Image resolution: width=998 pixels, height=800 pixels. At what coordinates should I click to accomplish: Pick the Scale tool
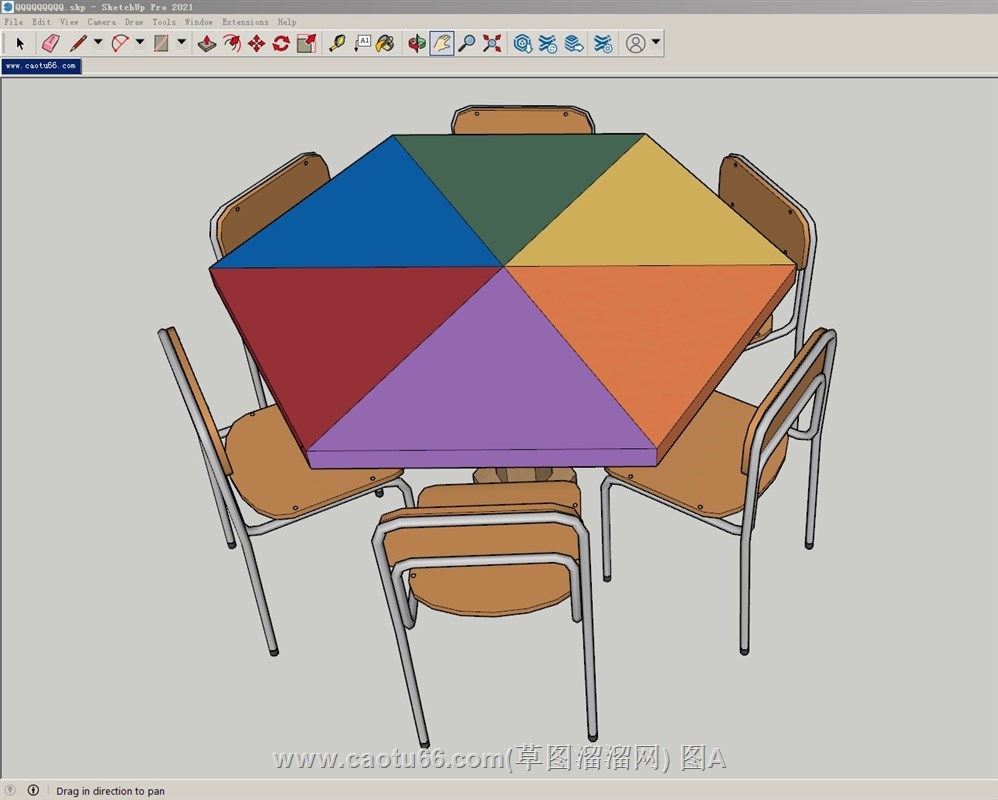tap(306, 43)
